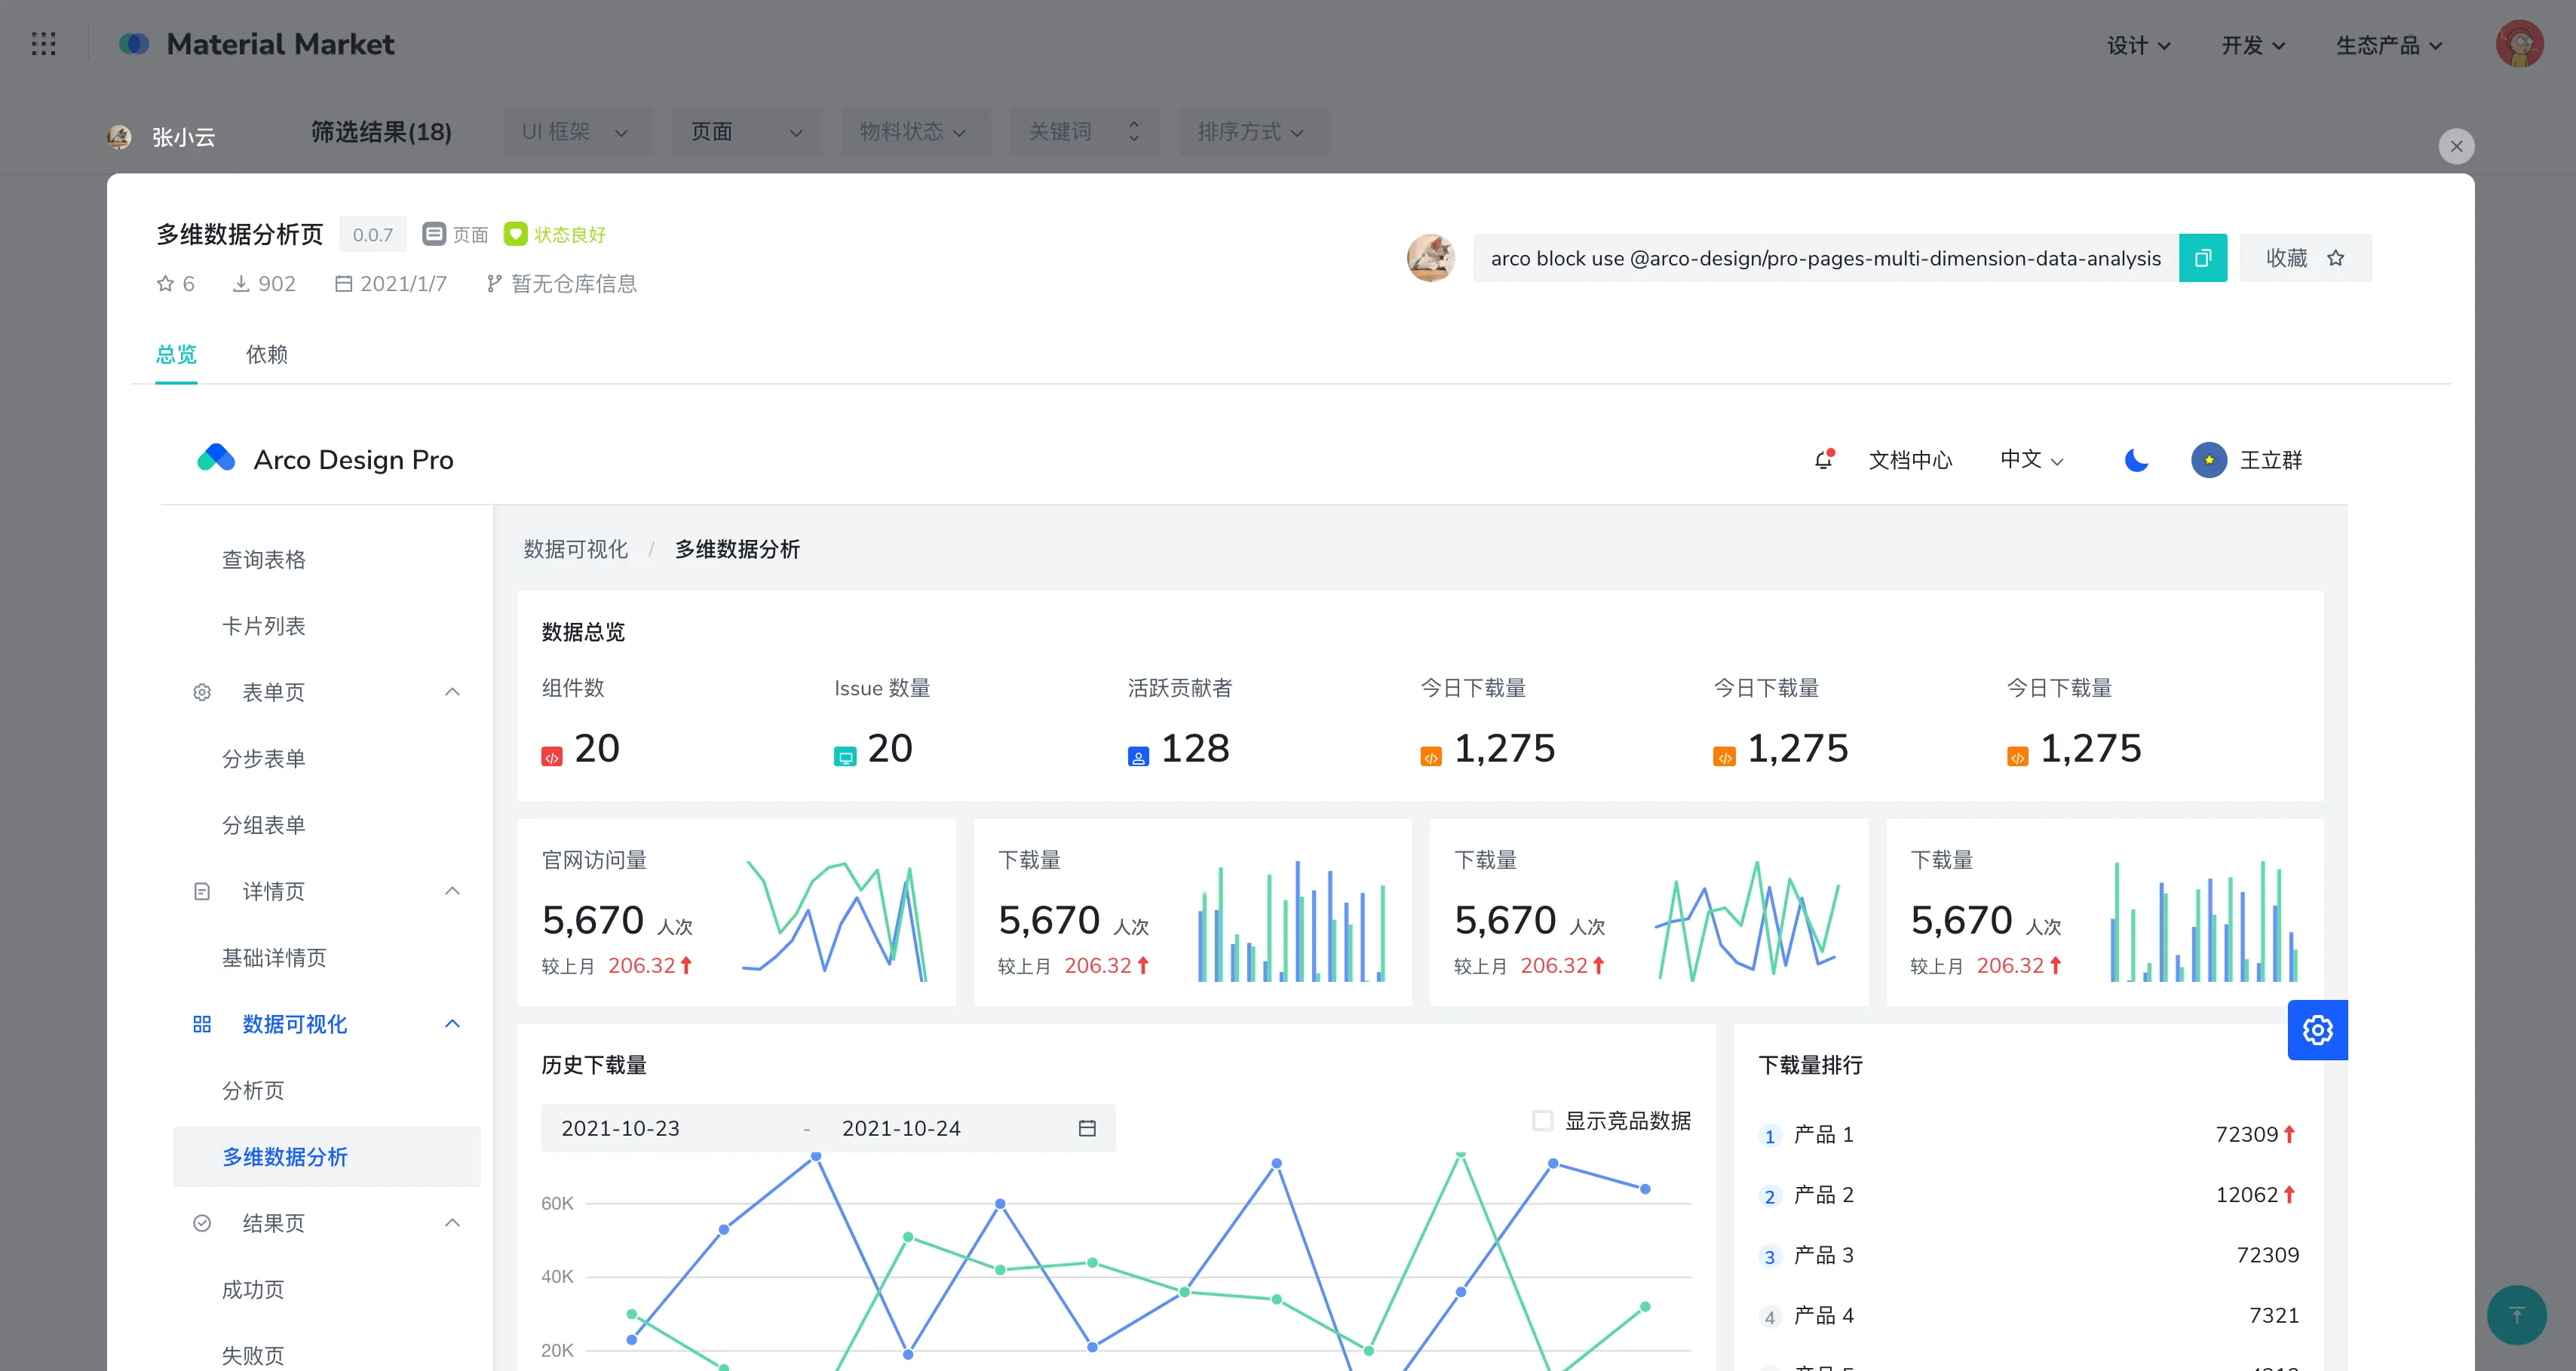Click the 组件数 red code icon

coord(552,757)
